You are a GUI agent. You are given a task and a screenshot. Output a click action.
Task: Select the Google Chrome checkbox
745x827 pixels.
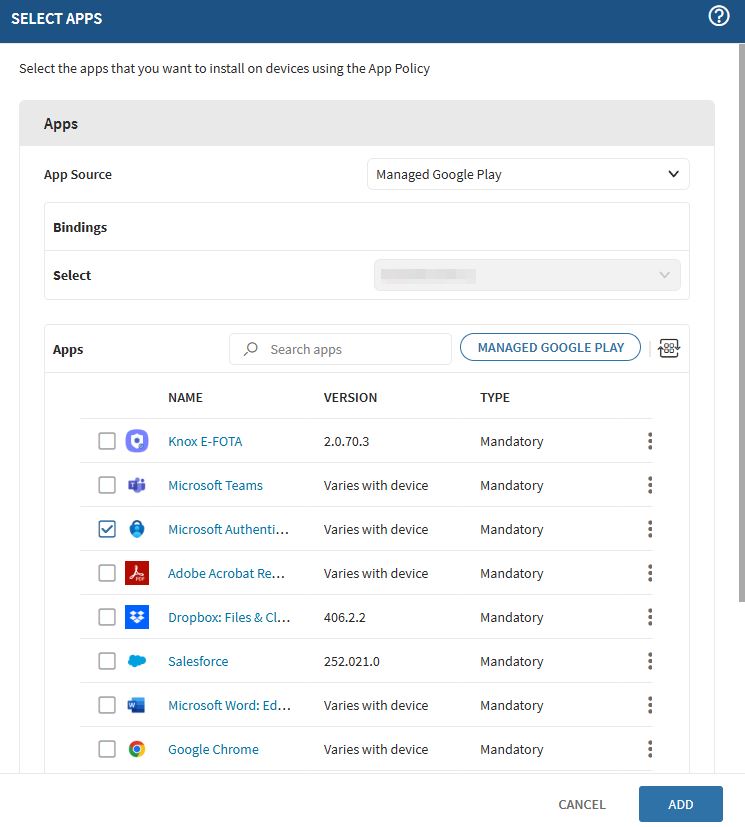click(x=107, y=749)
